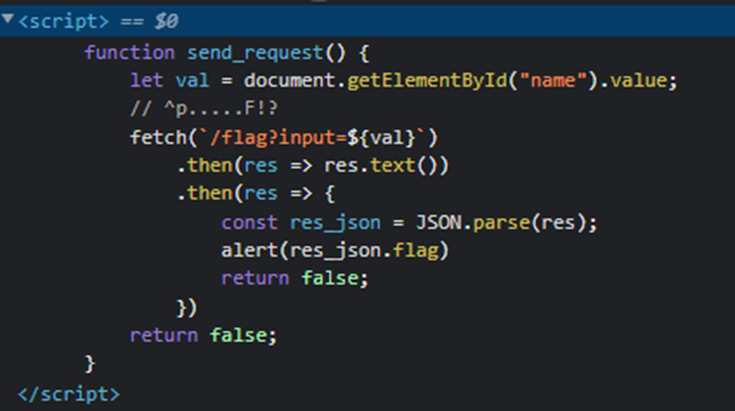Click the 'const res_json = JSON.parse(res);' line

click(x=409, y=223)
